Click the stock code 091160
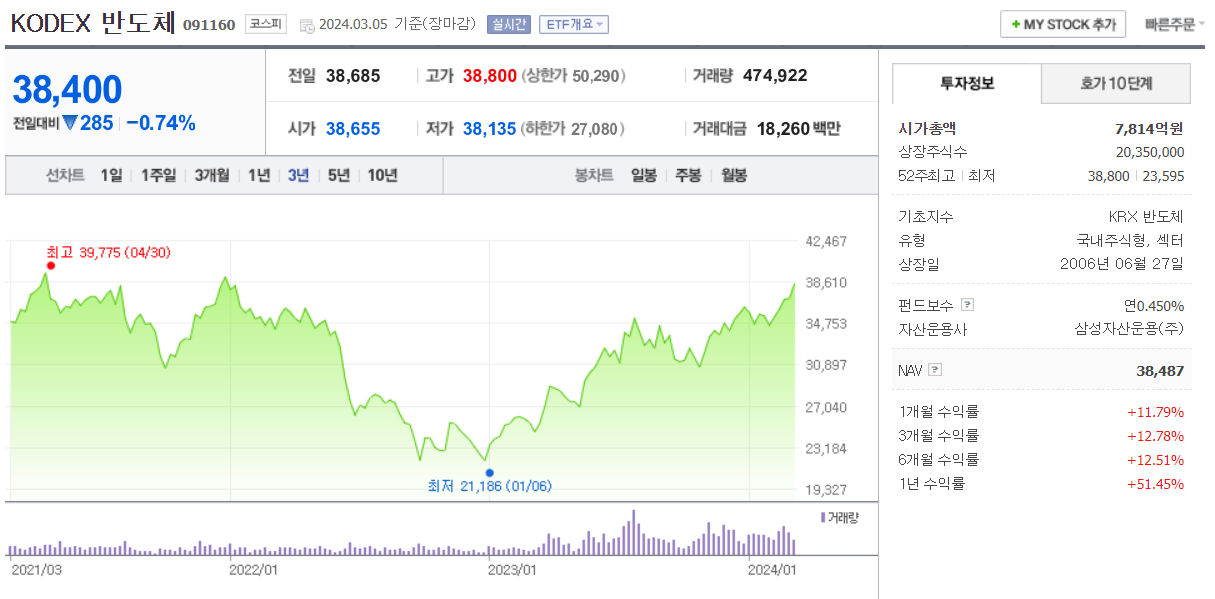The width and height of the screenshot is (1215, 599). tap(209, 25)
